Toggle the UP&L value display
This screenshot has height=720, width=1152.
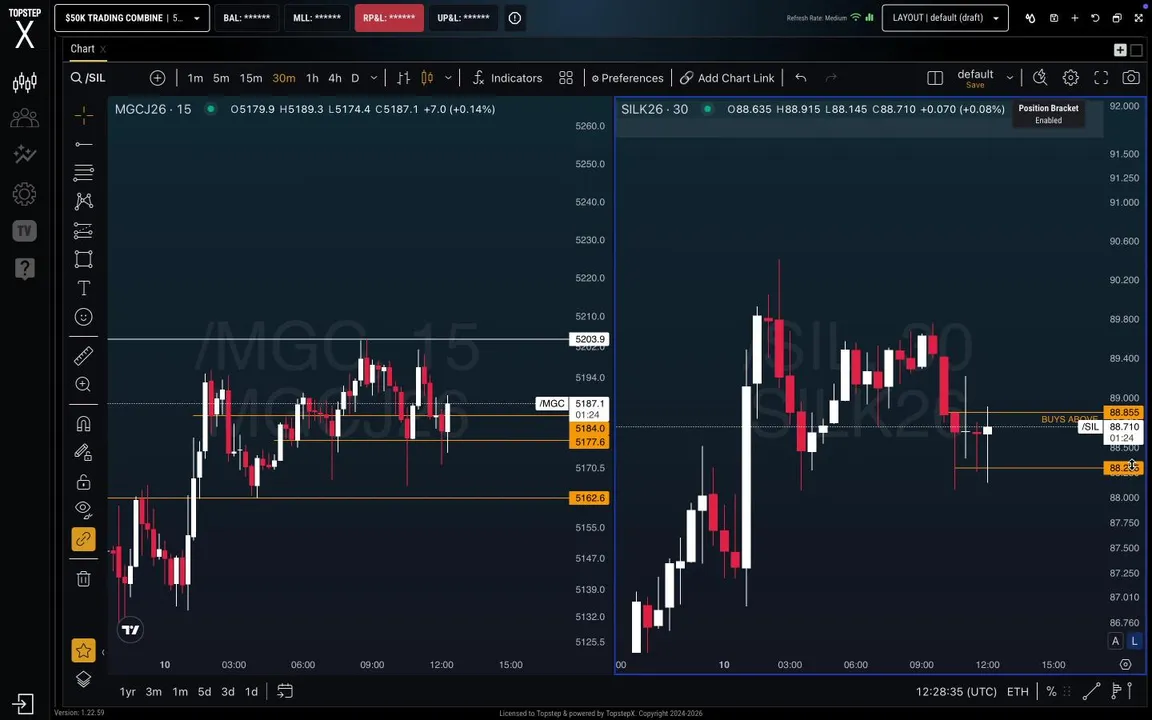pos(463,18)
